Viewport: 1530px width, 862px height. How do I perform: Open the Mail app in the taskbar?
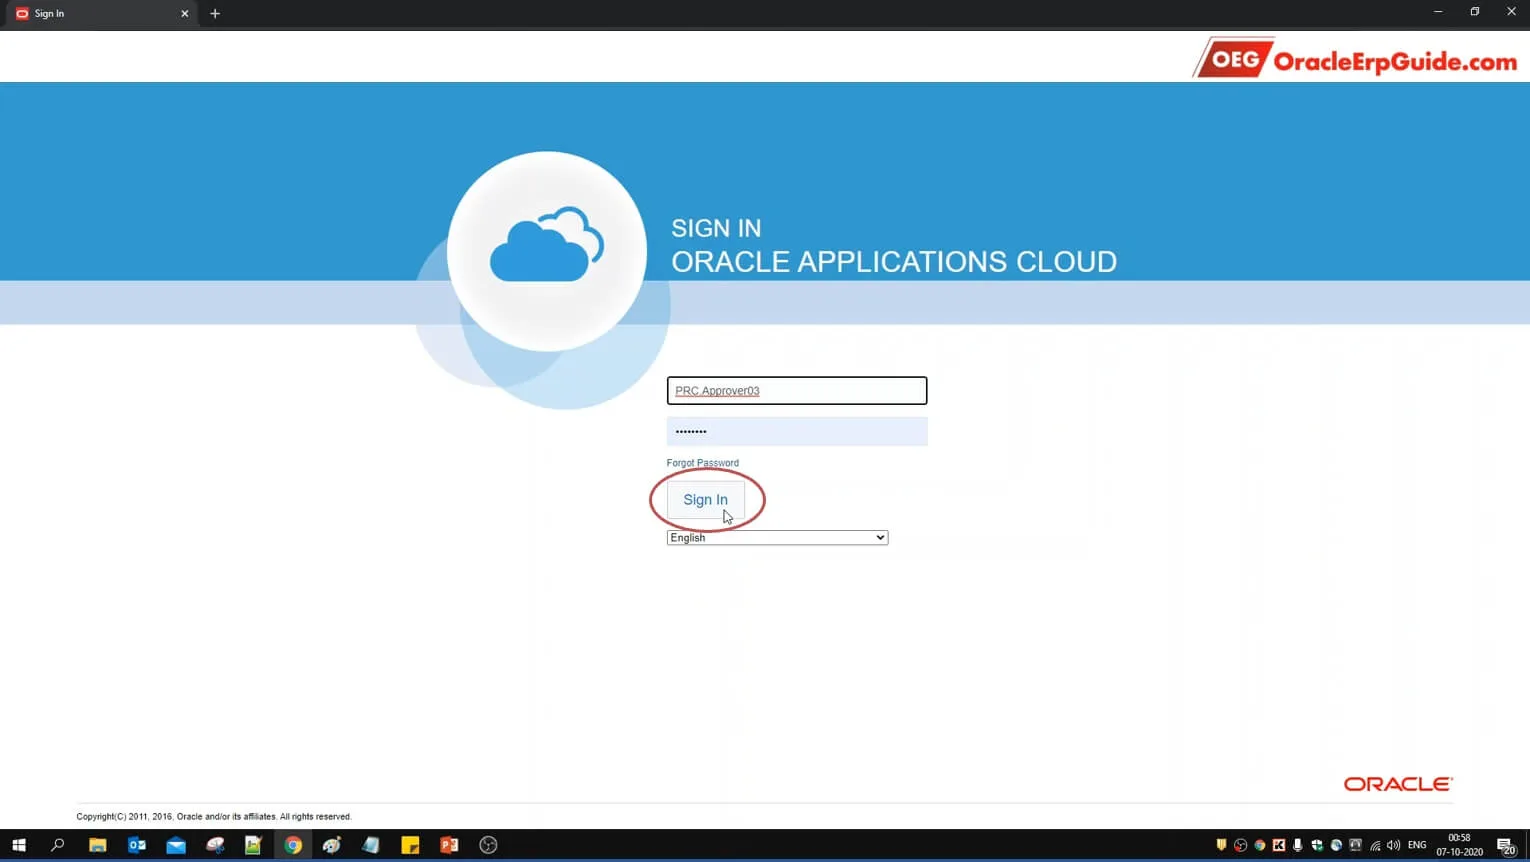[176, 845]
